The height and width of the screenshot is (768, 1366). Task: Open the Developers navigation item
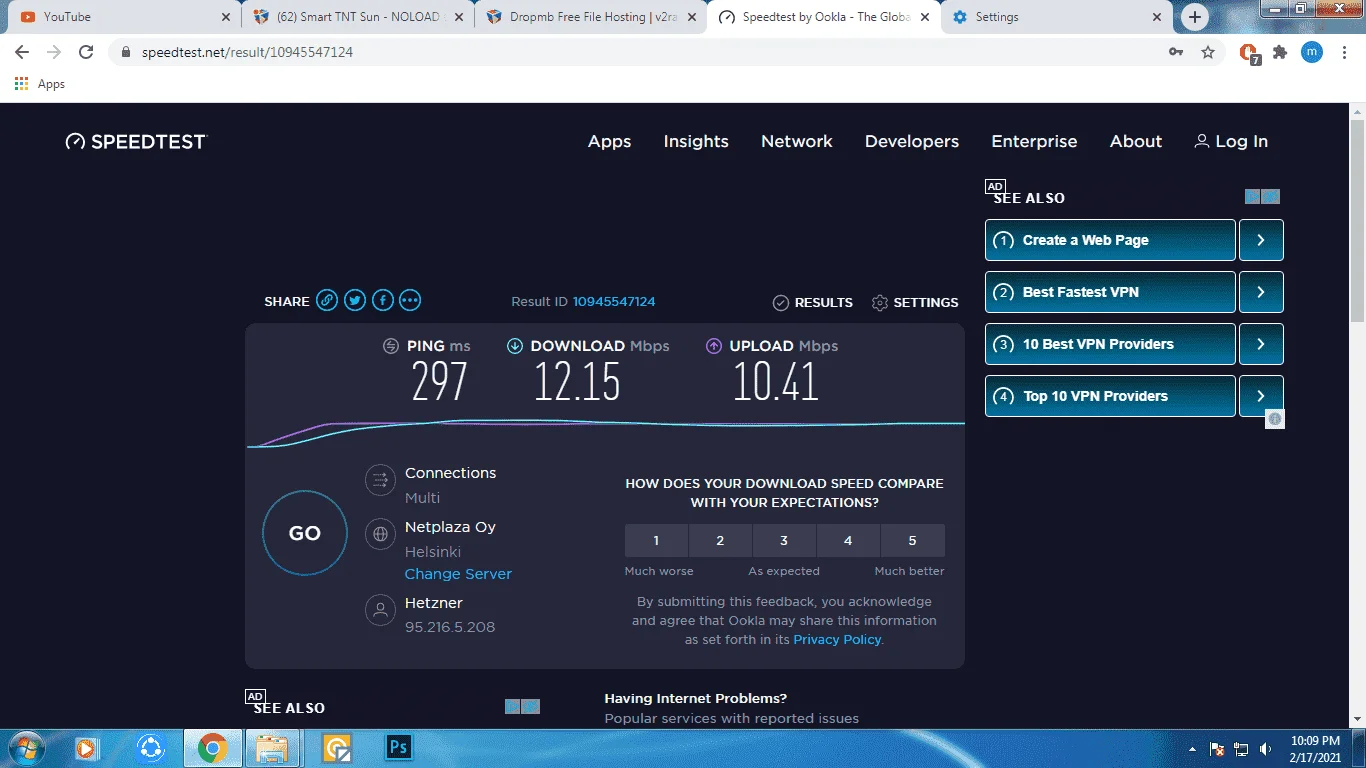tap(912, 141)
